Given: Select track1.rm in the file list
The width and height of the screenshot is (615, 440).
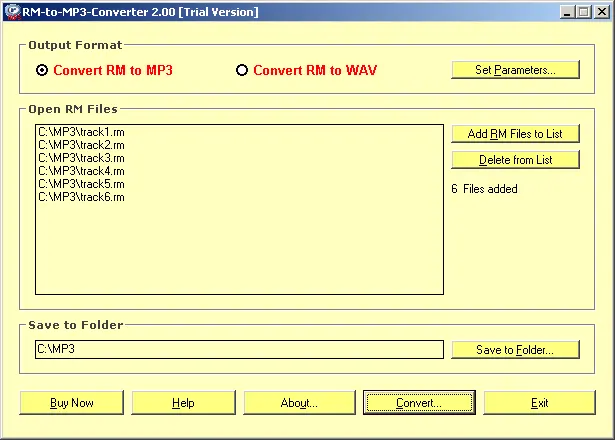Looking at the screenshot, I should click(81, 132).
